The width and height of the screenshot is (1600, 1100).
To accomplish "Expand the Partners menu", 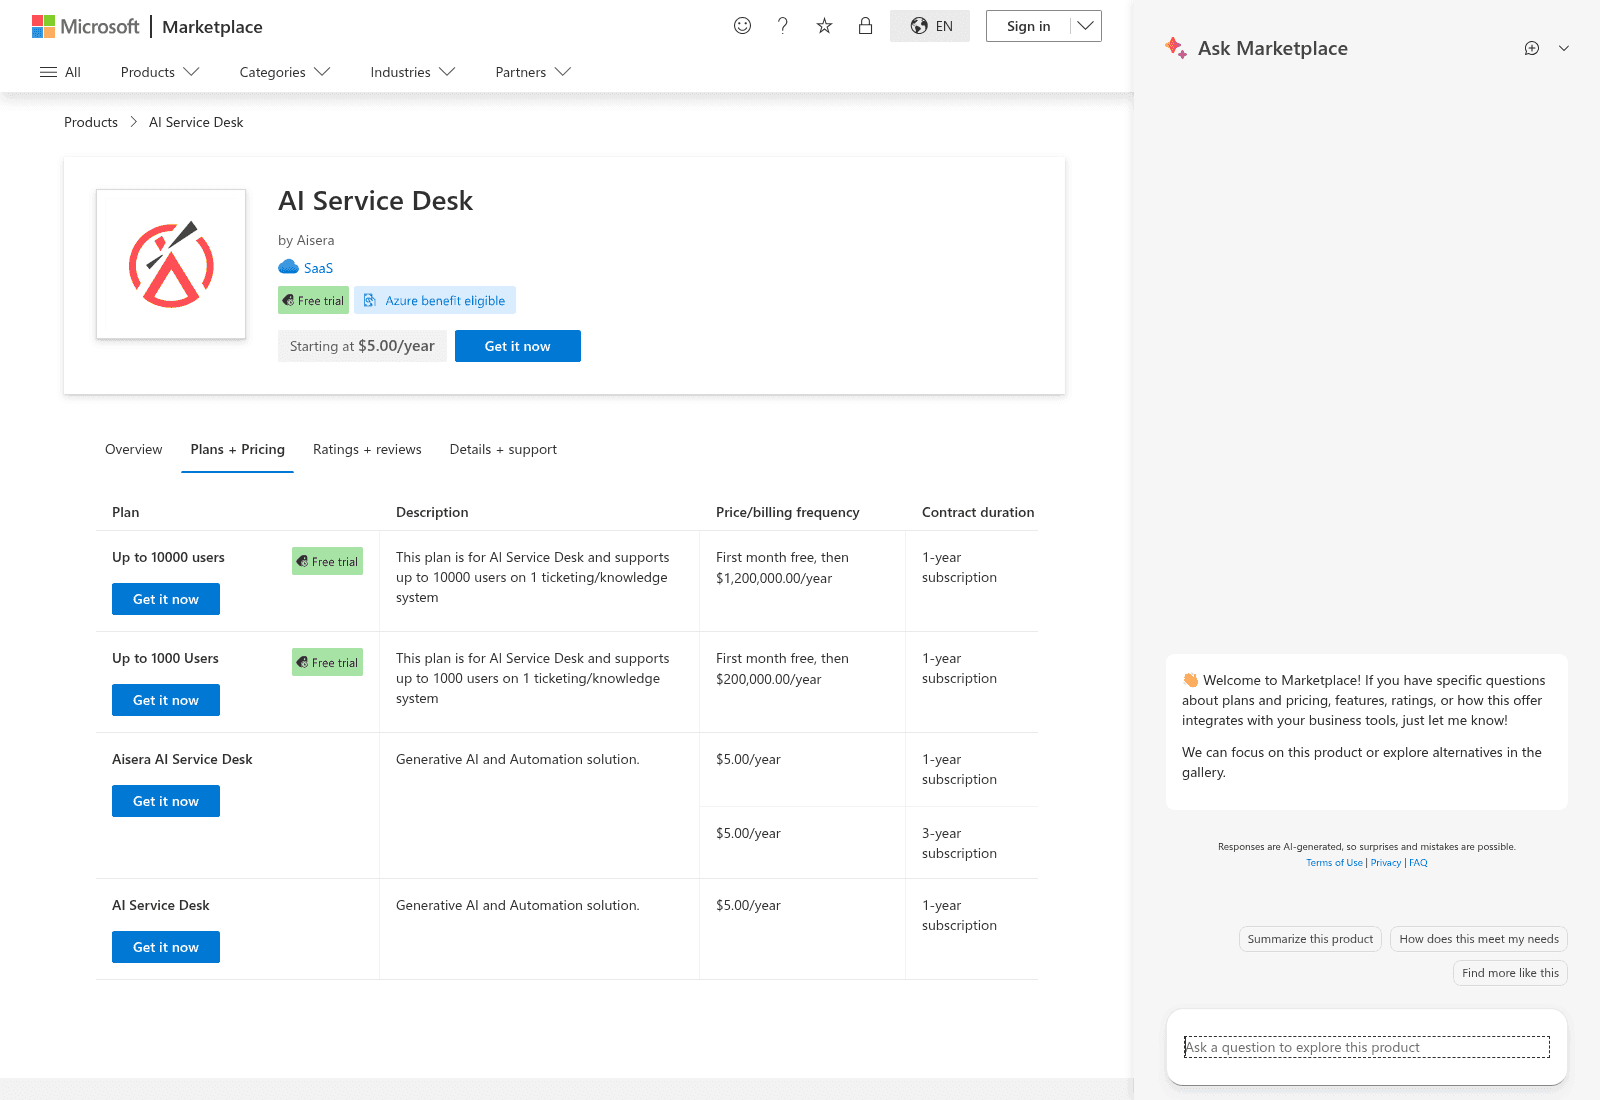I will [x=533, y=72].
